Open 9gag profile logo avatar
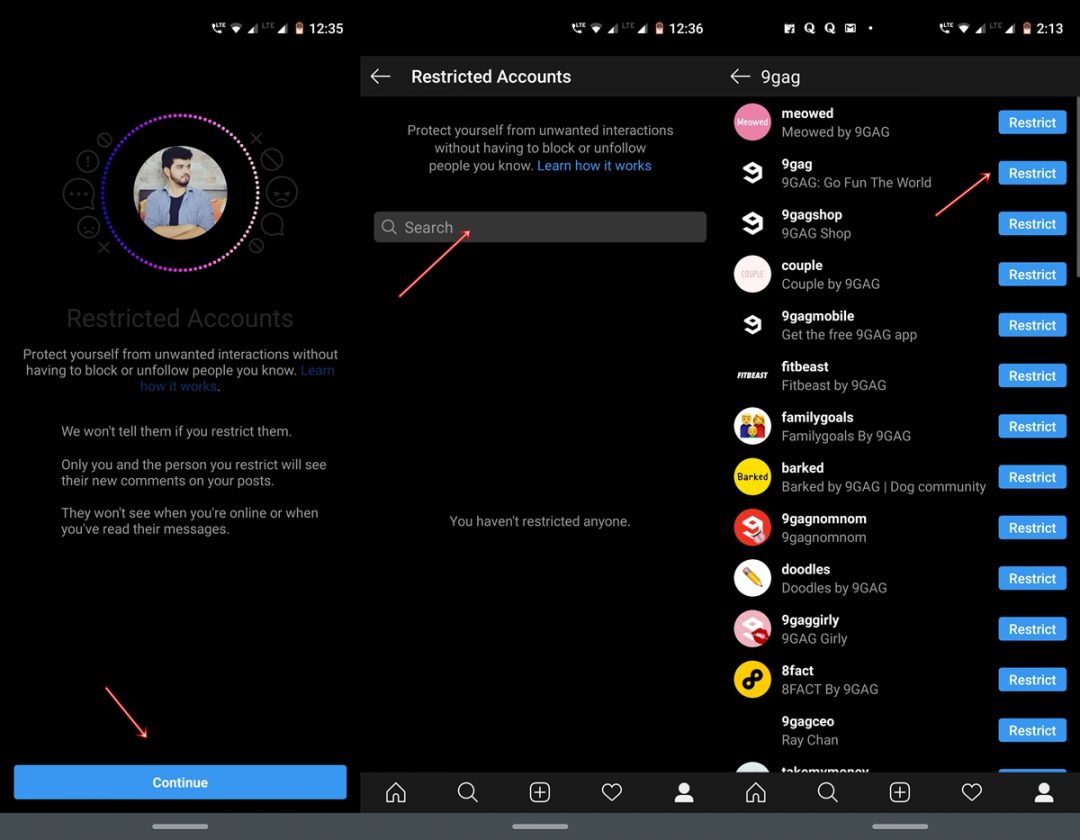 coord(752,173)
